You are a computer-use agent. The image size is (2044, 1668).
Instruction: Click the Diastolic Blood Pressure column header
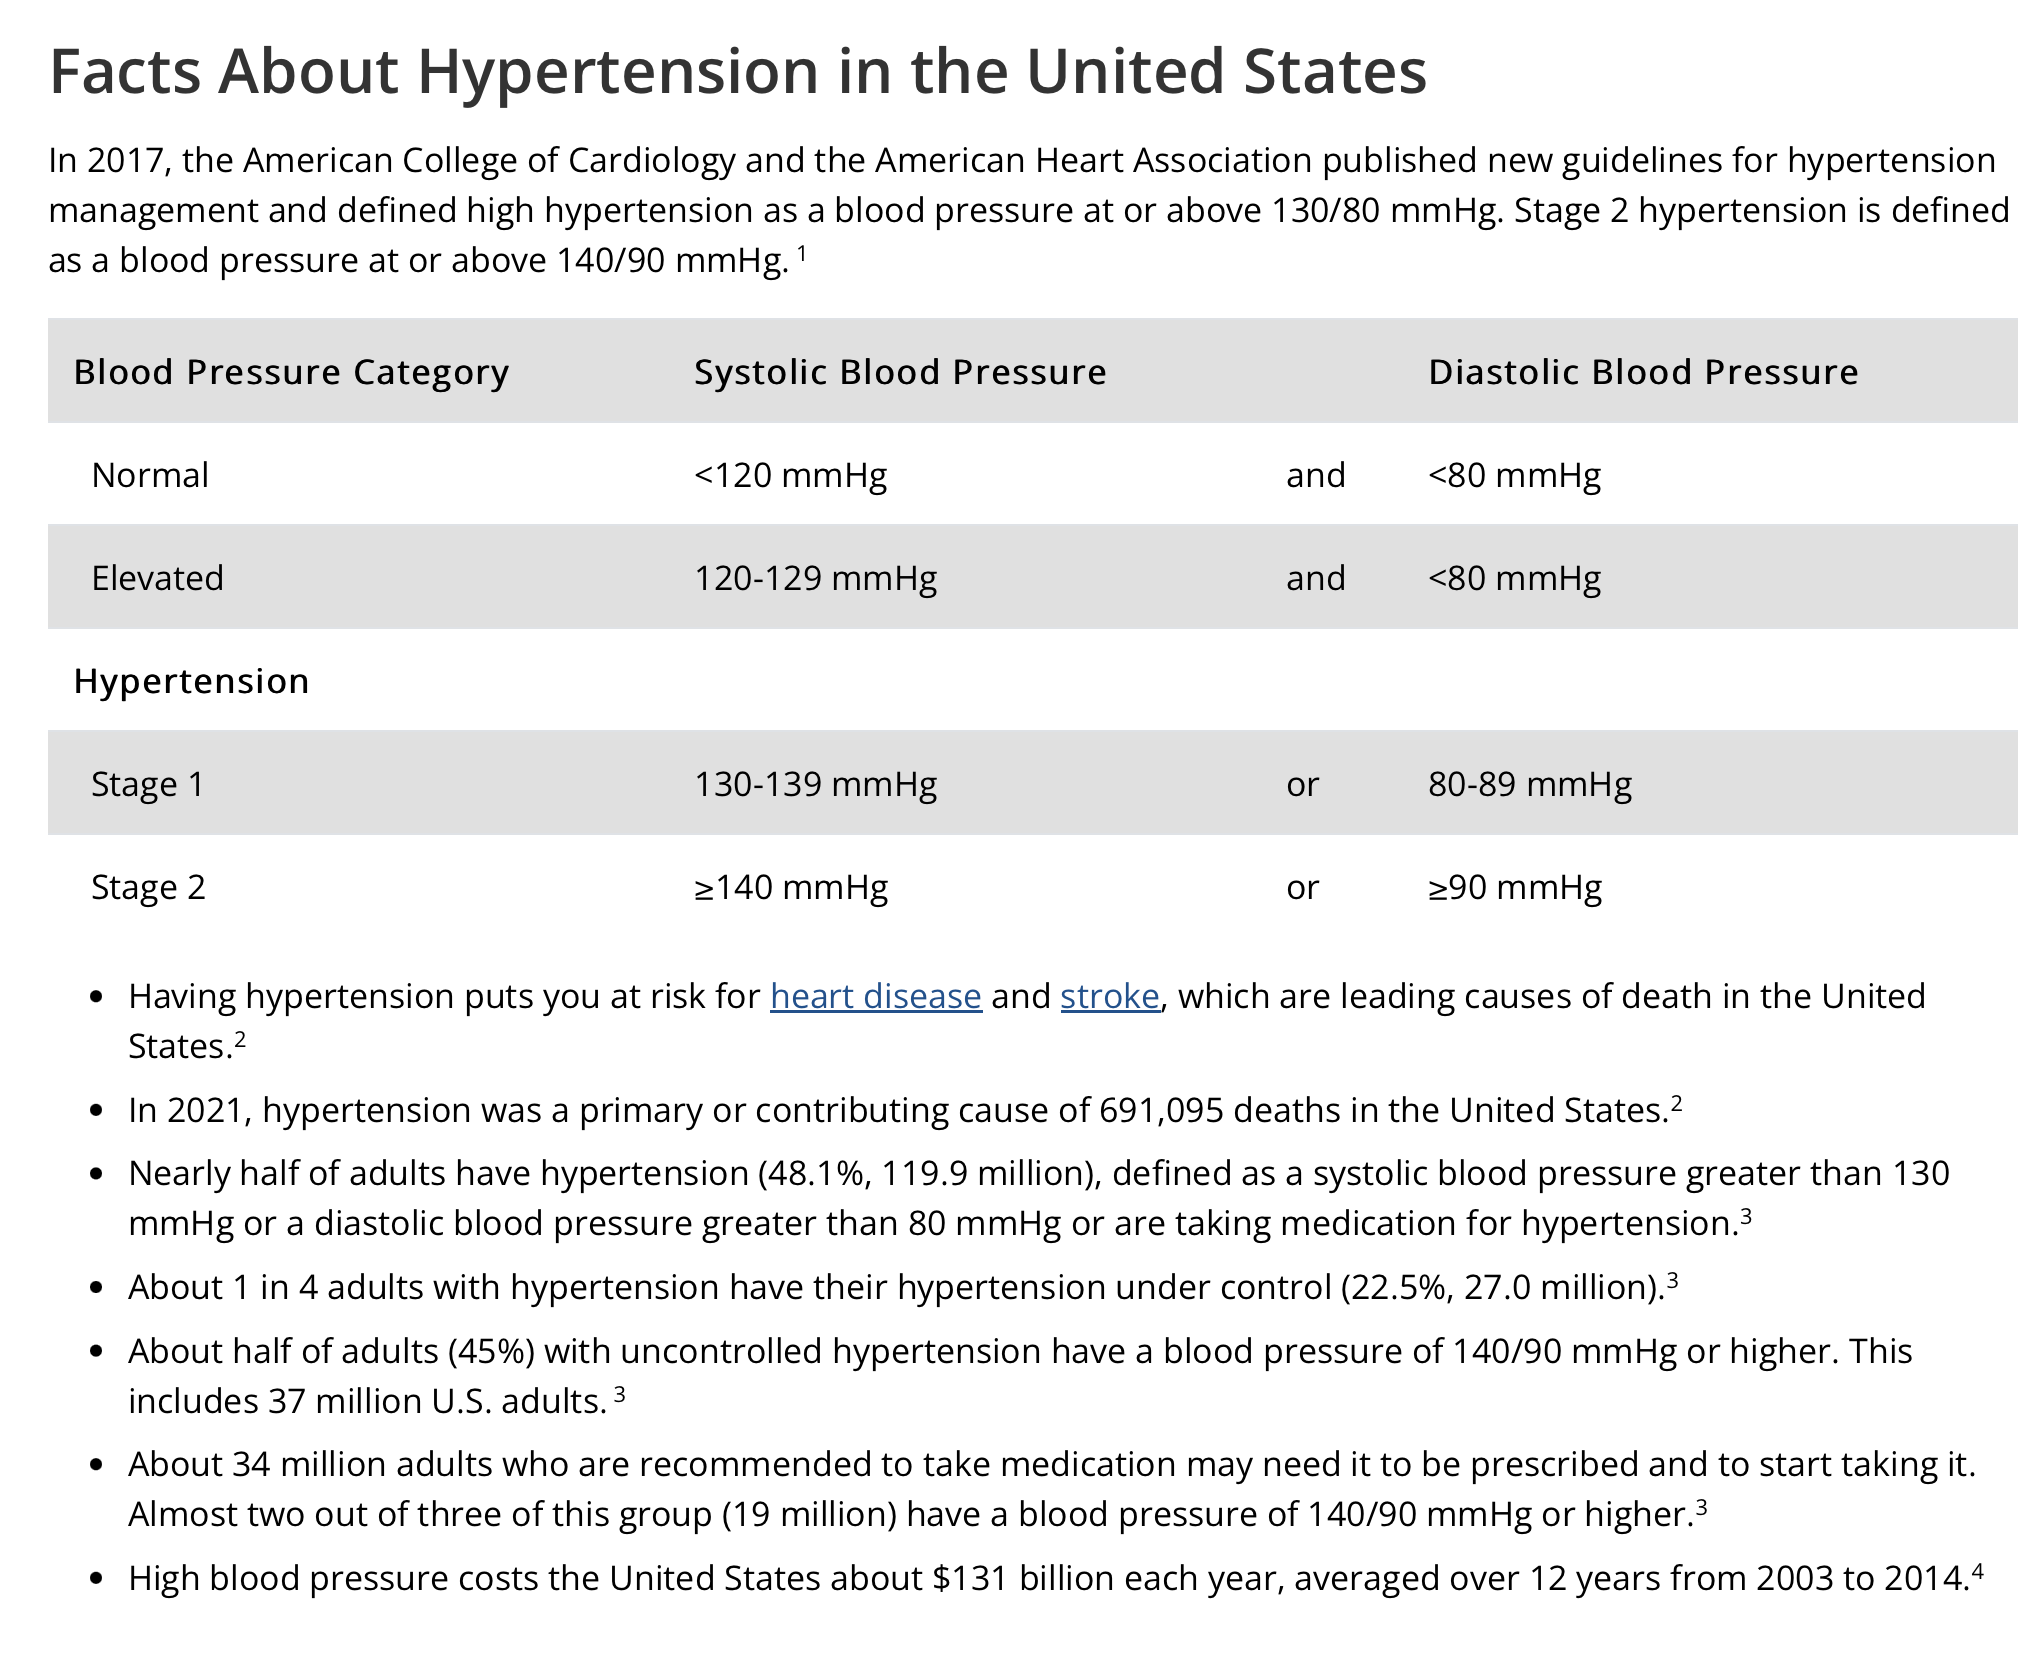pos(1642,372)
